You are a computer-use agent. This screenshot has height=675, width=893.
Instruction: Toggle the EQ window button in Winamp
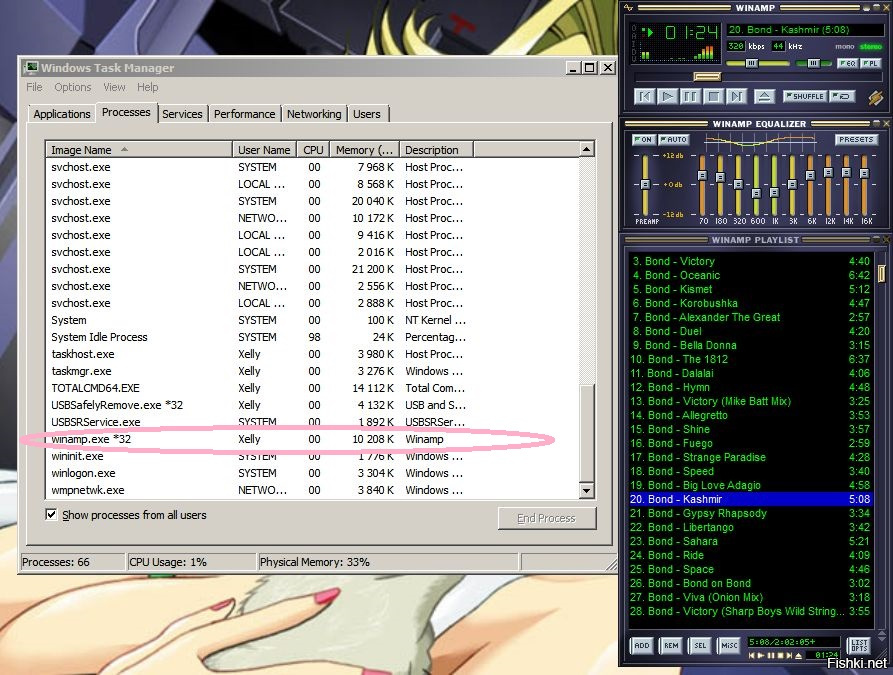pyautogui.click(x=847, y=63)
